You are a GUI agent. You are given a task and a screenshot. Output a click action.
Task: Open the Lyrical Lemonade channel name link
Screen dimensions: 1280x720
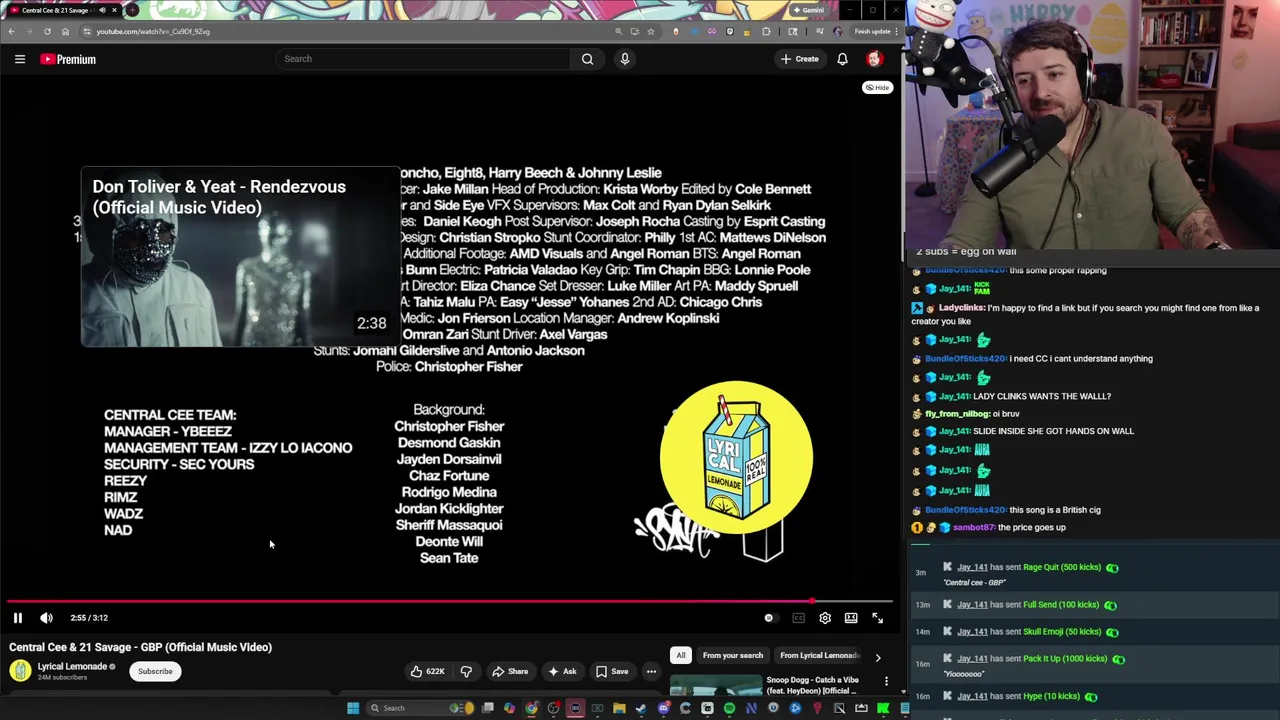[72, 666]
